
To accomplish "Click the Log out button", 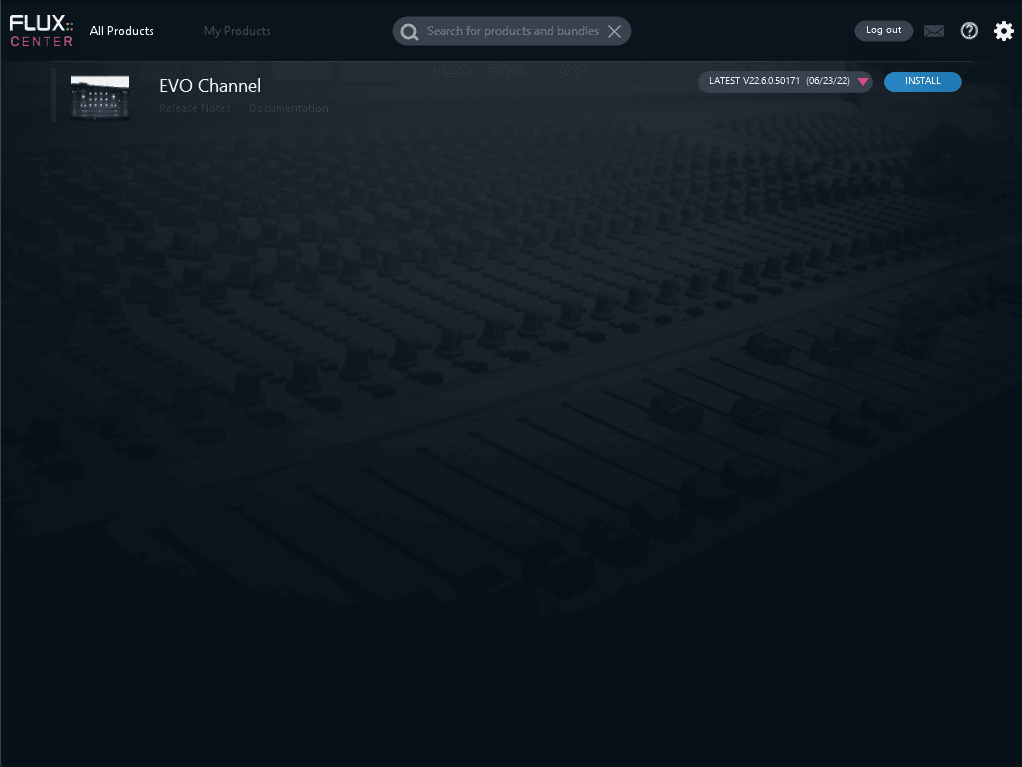I will click(883, 30).
